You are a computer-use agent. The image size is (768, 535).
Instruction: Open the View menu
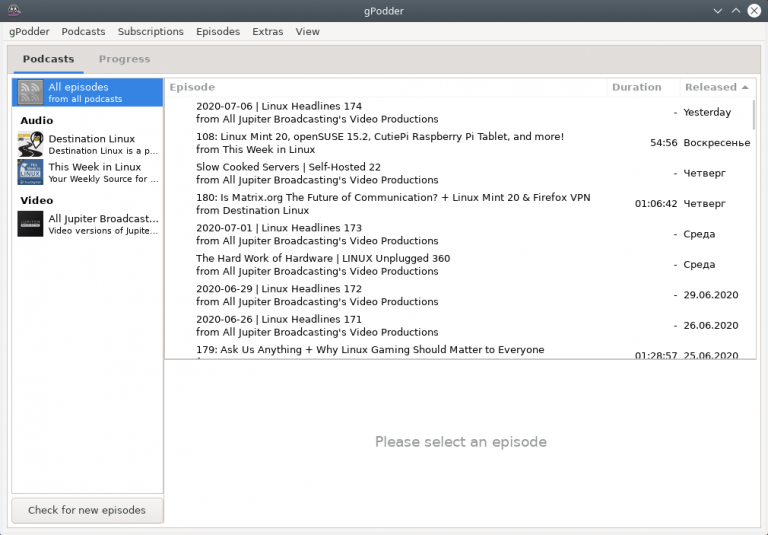pos(308,31)
